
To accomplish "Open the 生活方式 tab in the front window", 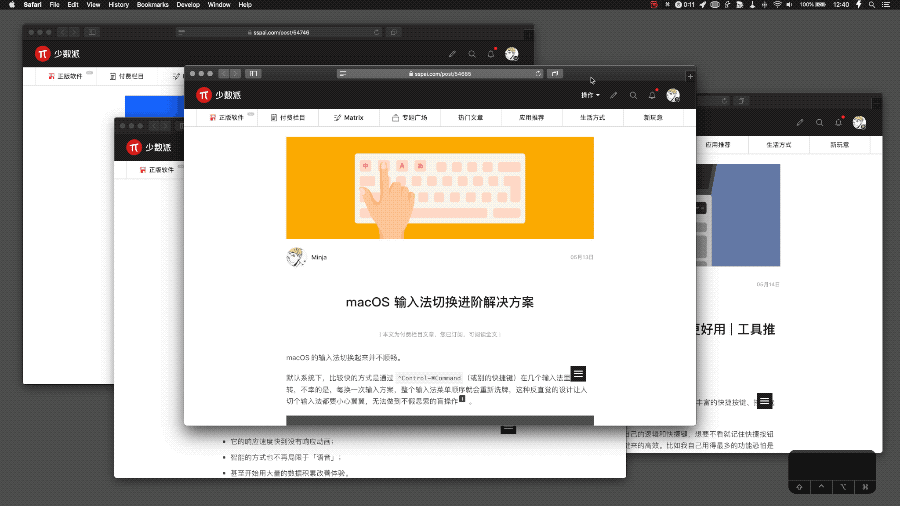I will coord(592,118).
